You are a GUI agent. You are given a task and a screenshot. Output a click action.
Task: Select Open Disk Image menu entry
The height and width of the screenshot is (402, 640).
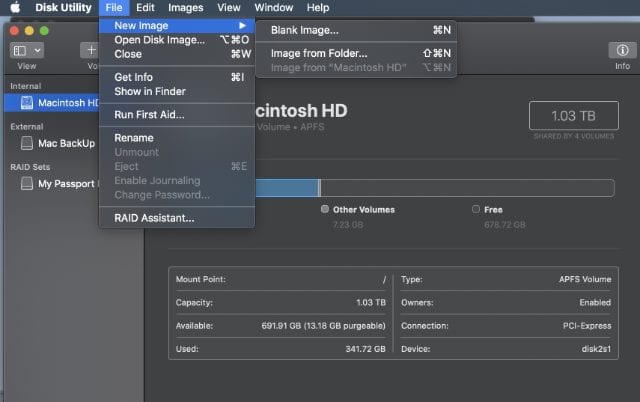click(159, 40)
